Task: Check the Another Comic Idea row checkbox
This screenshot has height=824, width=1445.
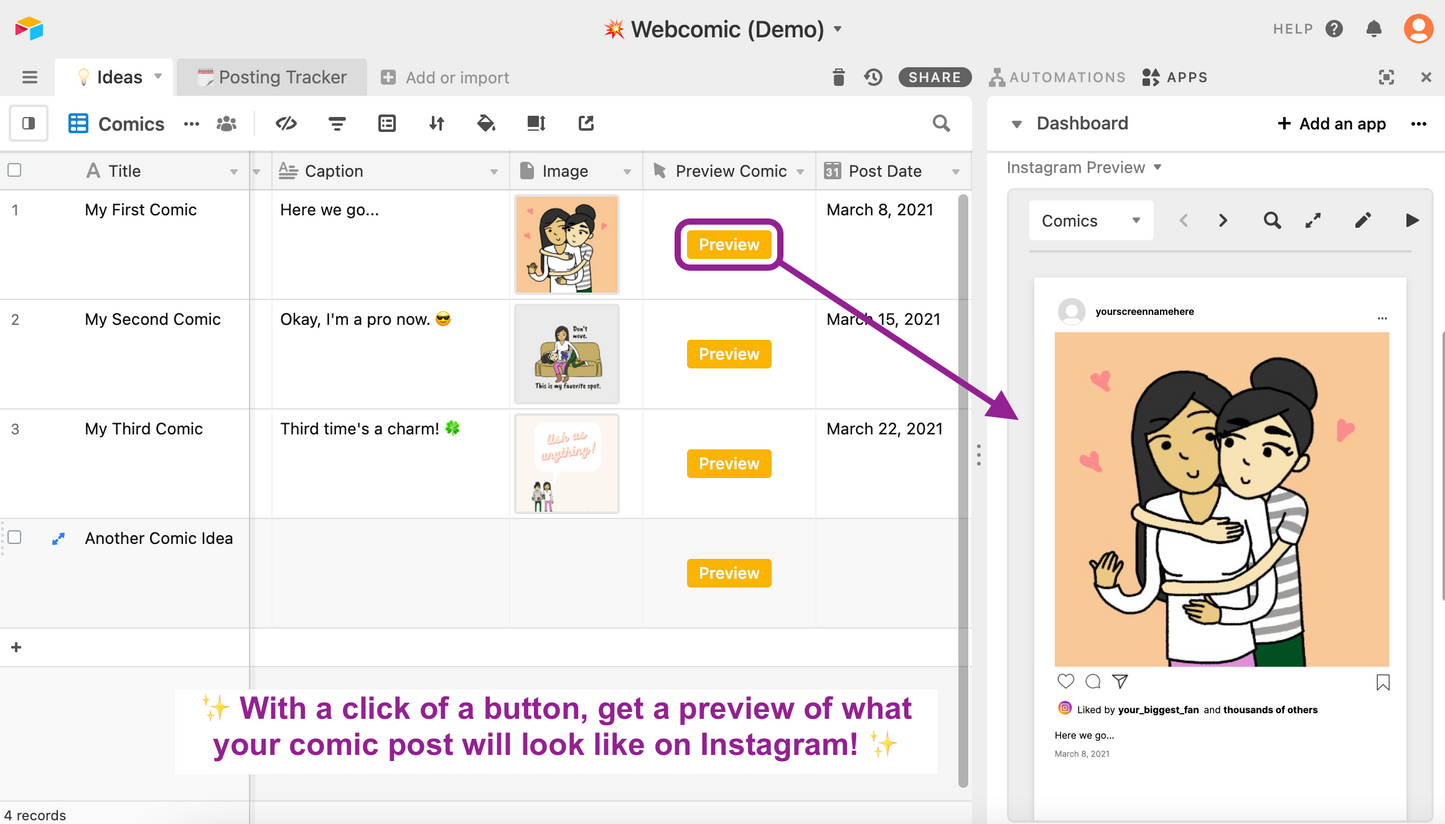Action: pos(14,538)
